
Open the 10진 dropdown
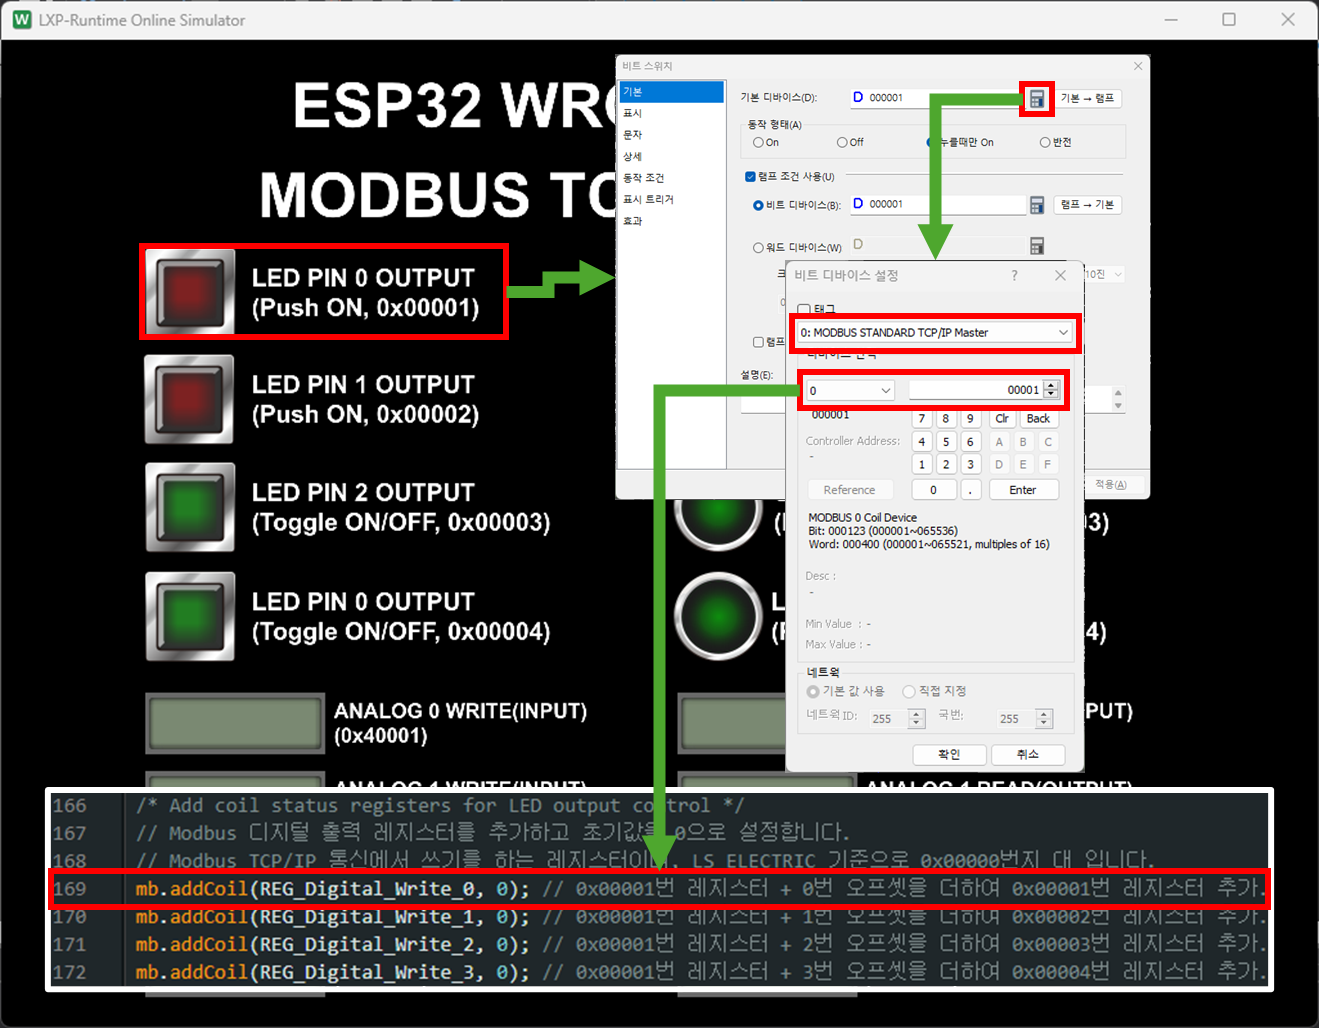(x=1105, y=274)
